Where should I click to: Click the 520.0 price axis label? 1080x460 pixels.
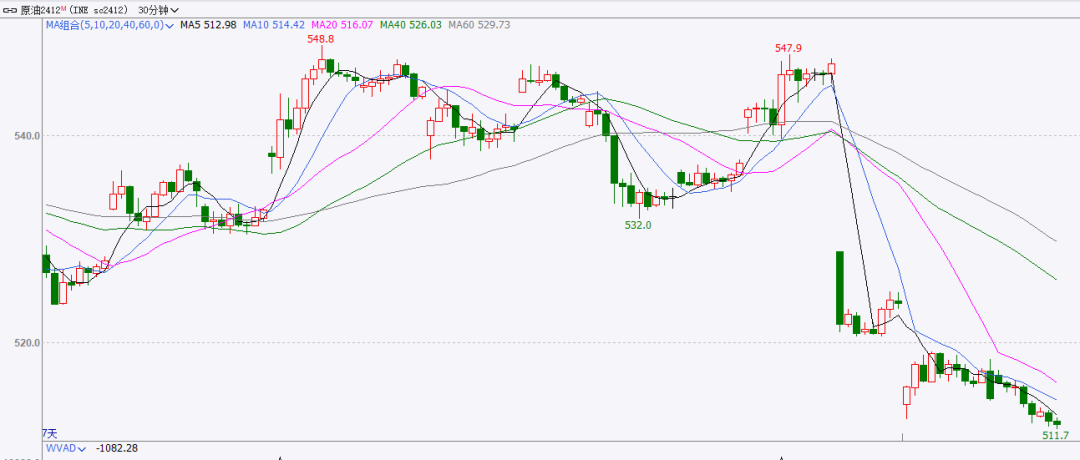24,343
